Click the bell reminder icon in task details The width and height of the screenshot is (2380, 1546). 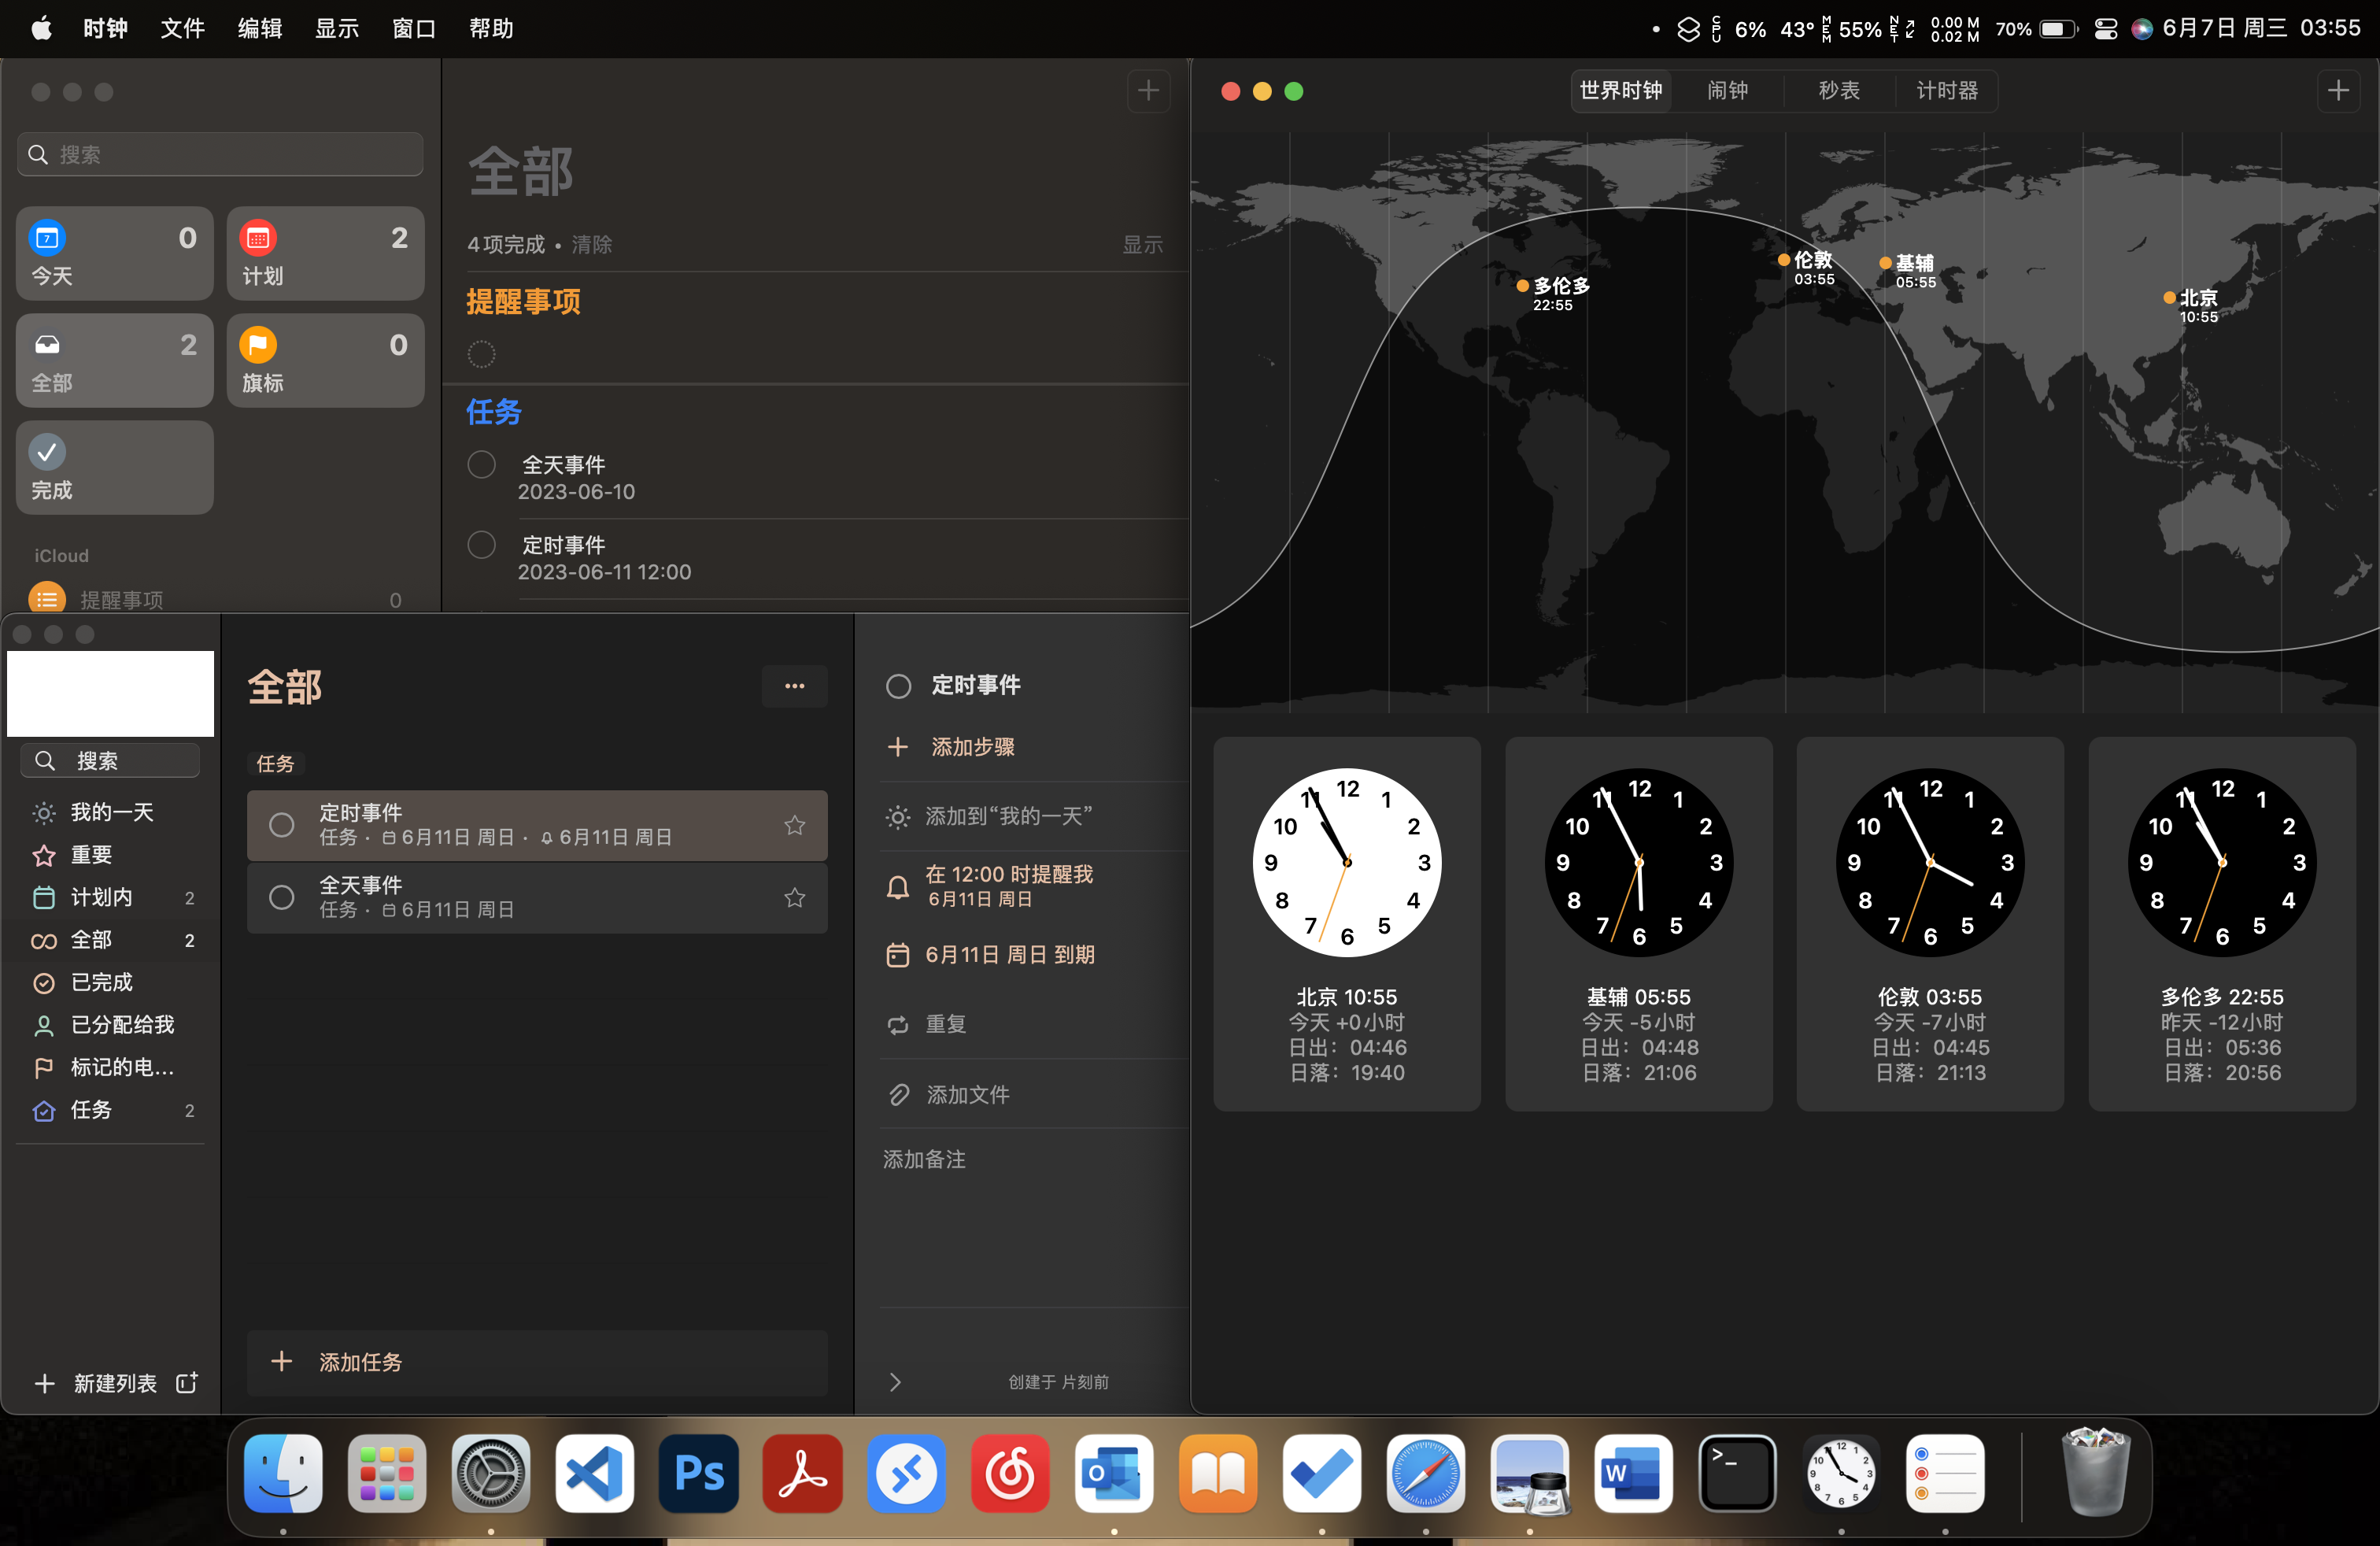click(898, 886)
